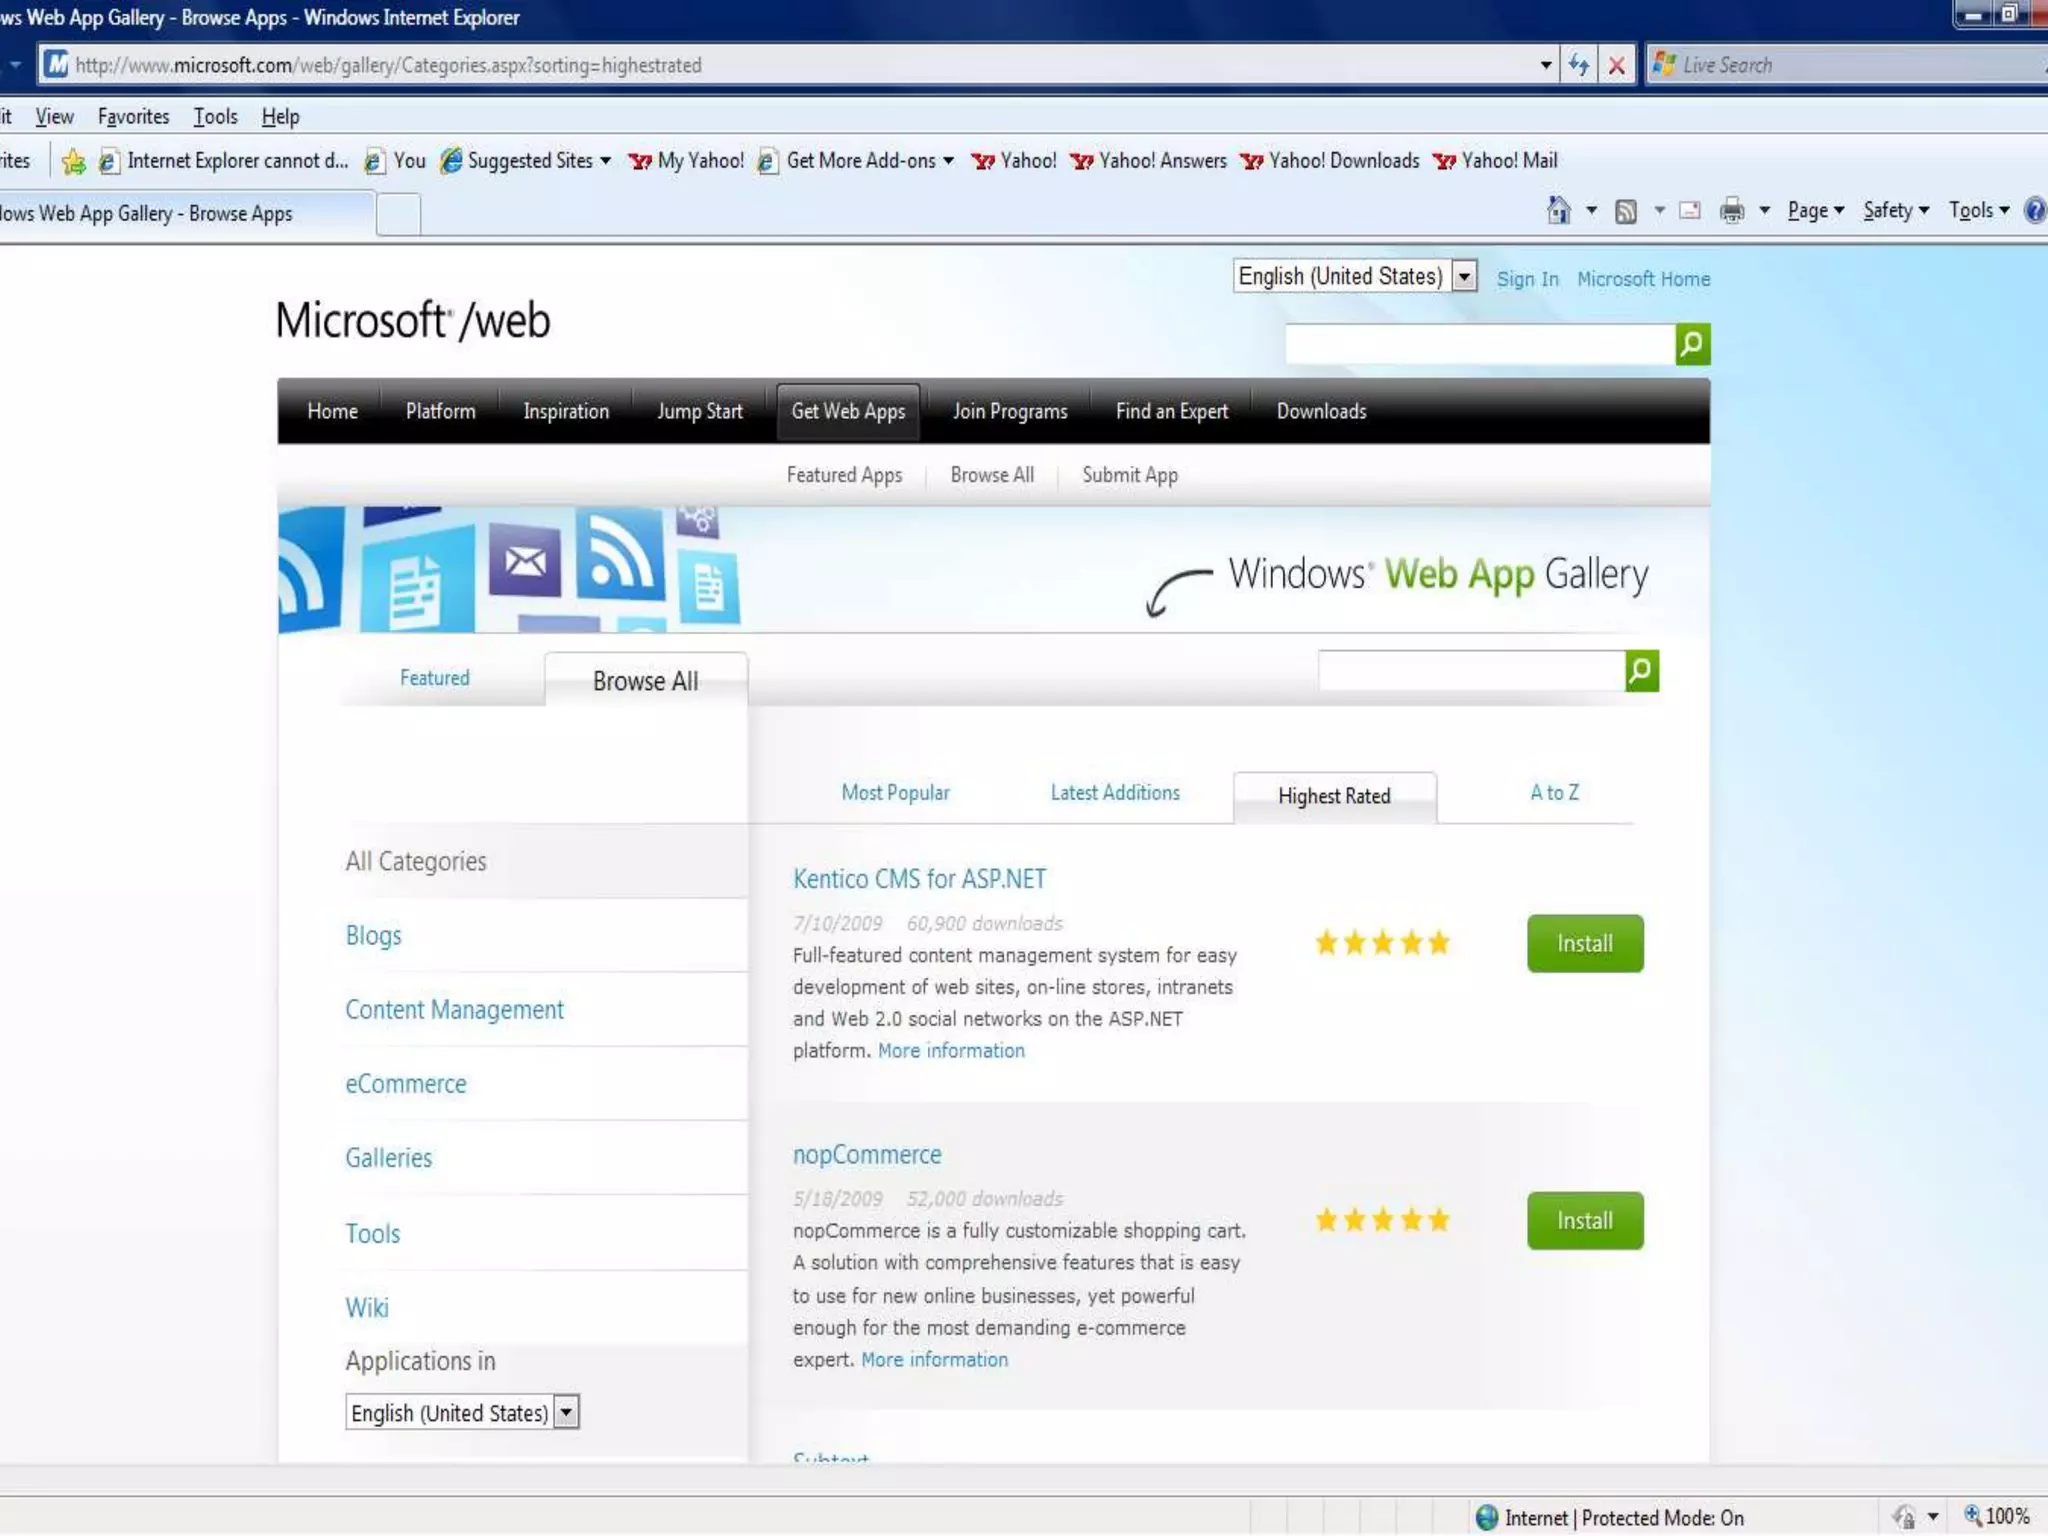Click the five-star rating of nopCommerce
2048x1536 pixels.
point(1382,1220)
